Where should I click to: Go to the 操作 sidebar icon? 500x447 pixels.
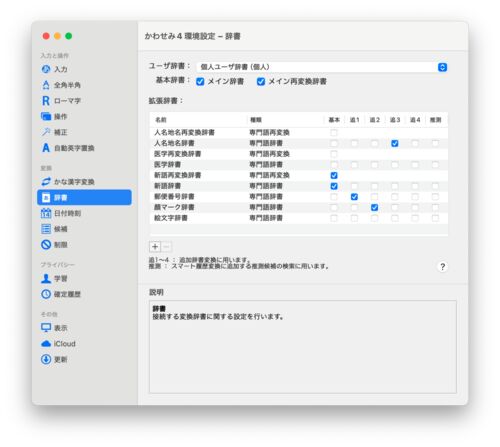(x=46, y=116)
